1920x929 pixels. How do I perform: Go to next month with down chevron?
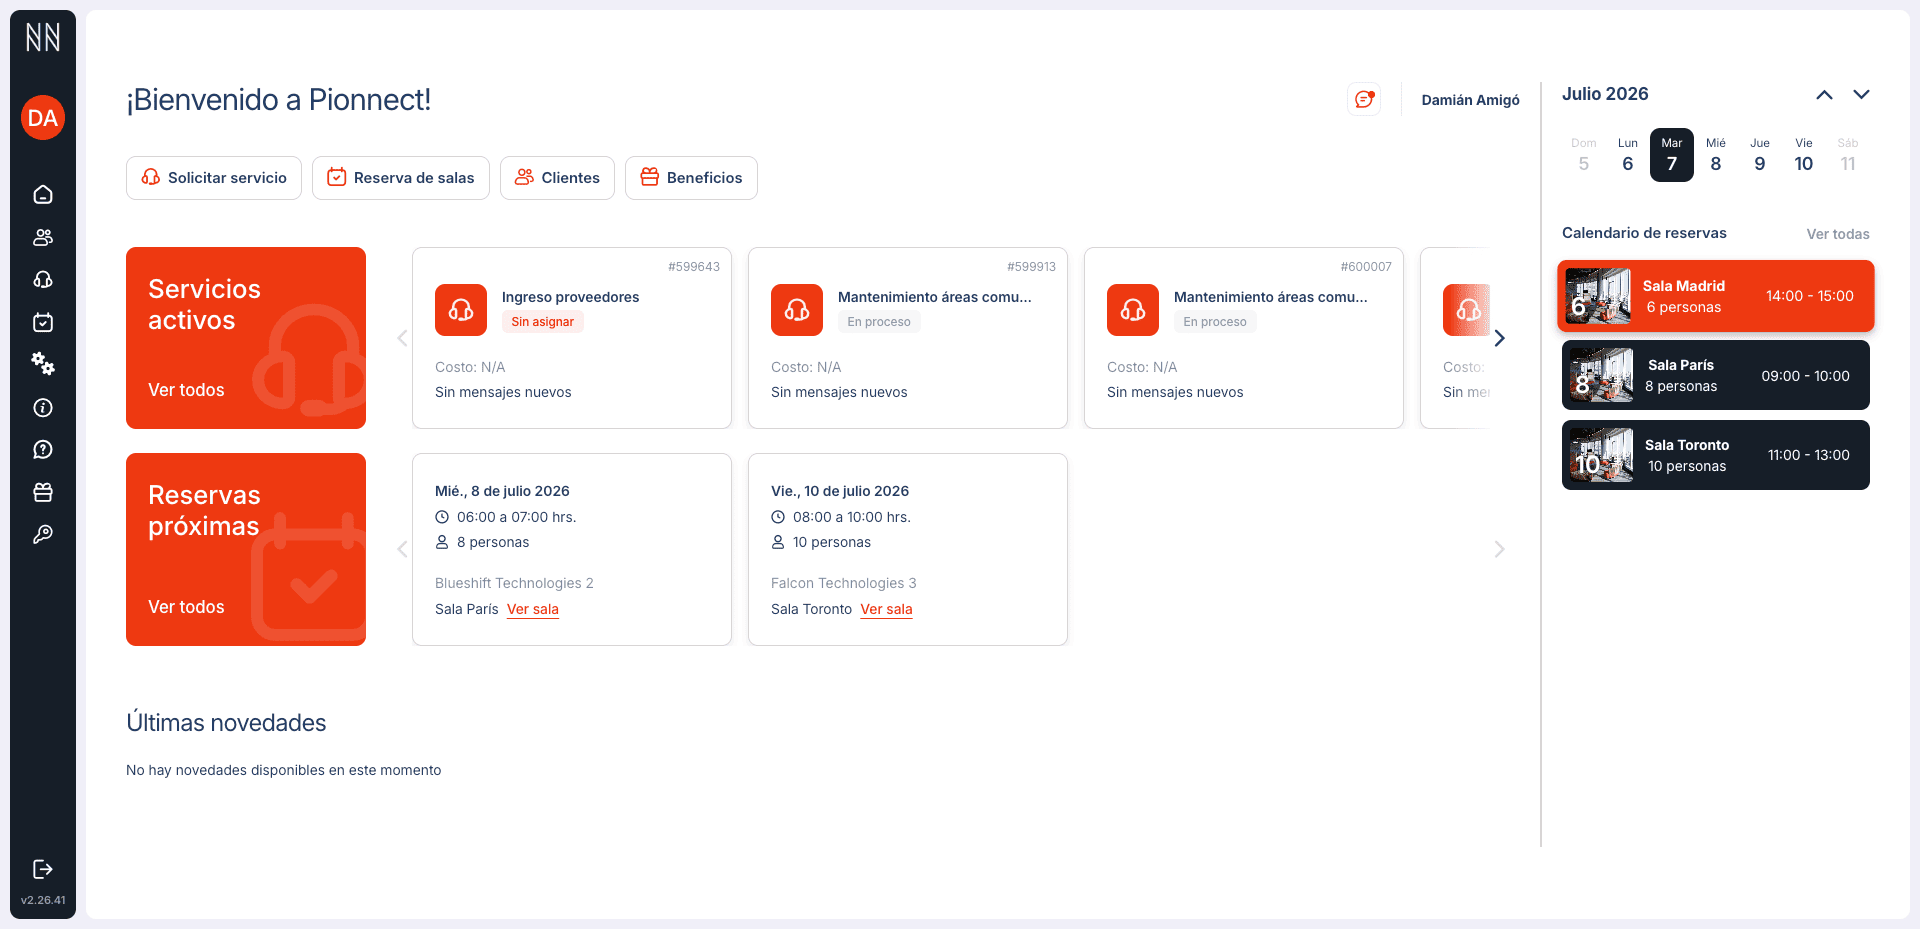point(1861,95)
